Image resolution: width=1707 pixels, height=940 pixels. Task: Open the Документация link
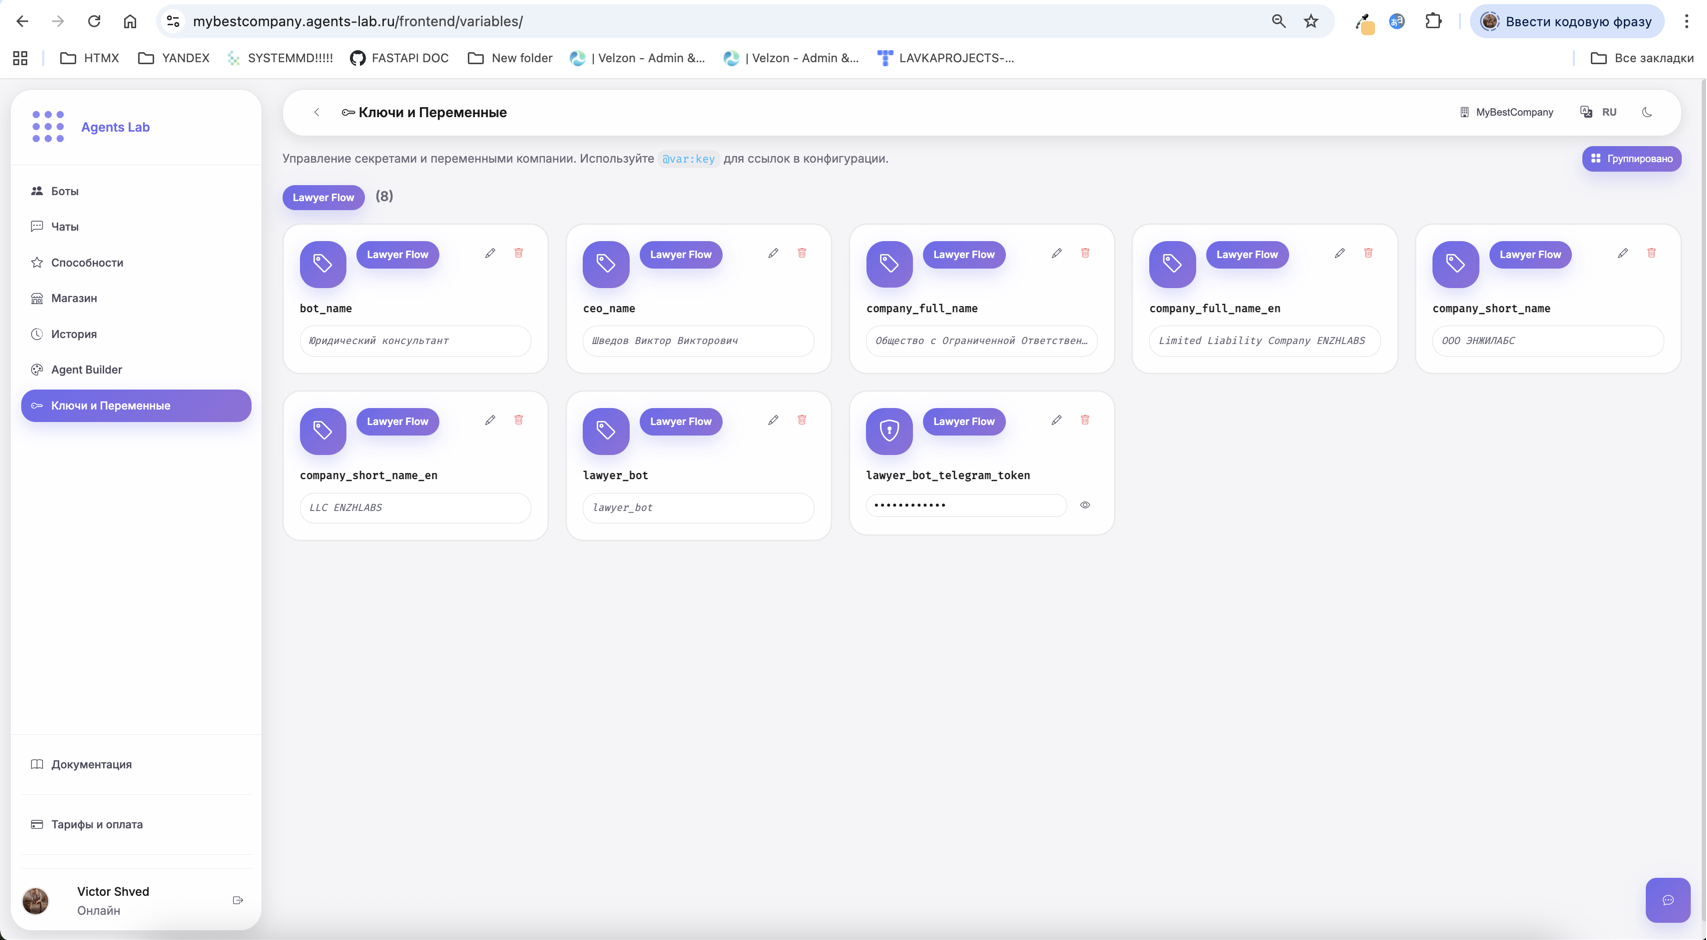coord(91,765)
